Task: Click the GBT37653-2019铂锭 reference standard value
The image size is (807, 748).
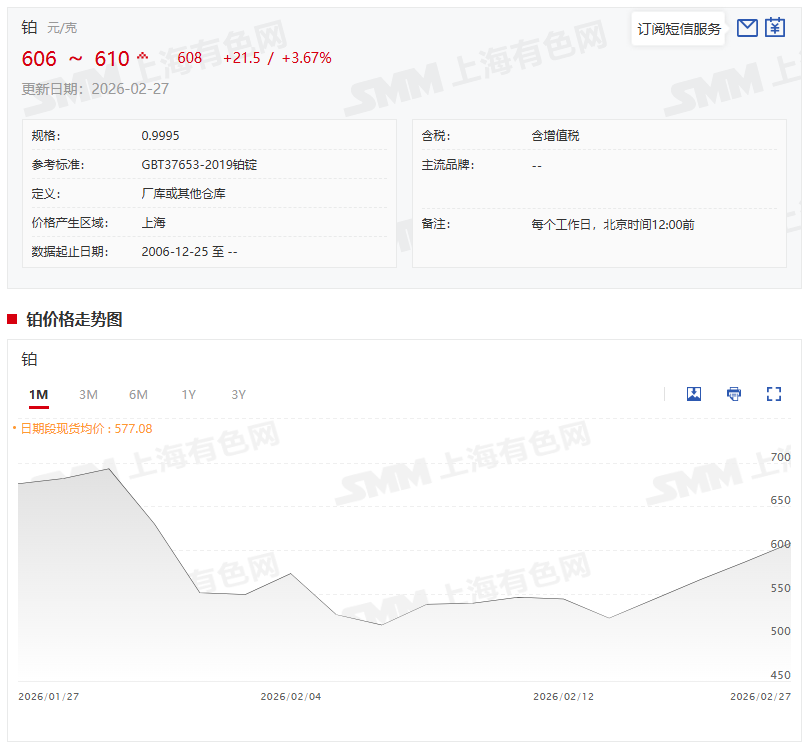Action: point(199,165)
